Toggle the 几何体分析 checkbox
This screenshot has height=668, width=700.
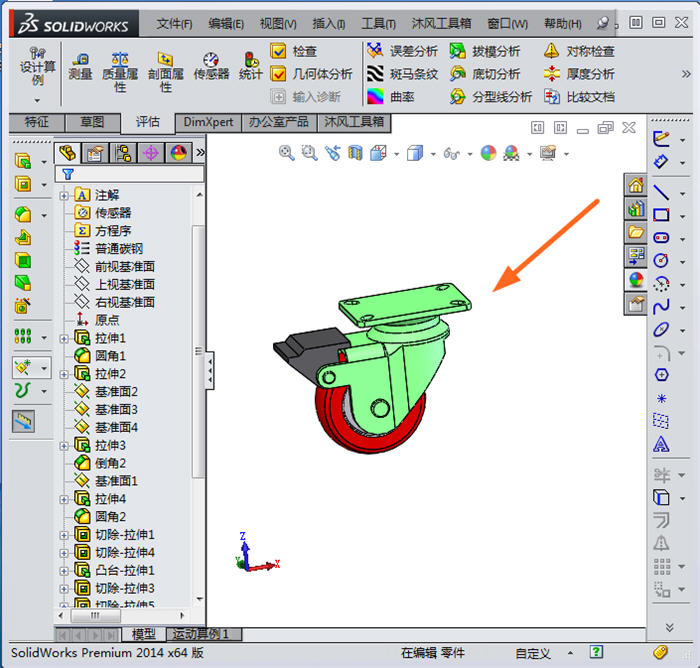[279, 73]
